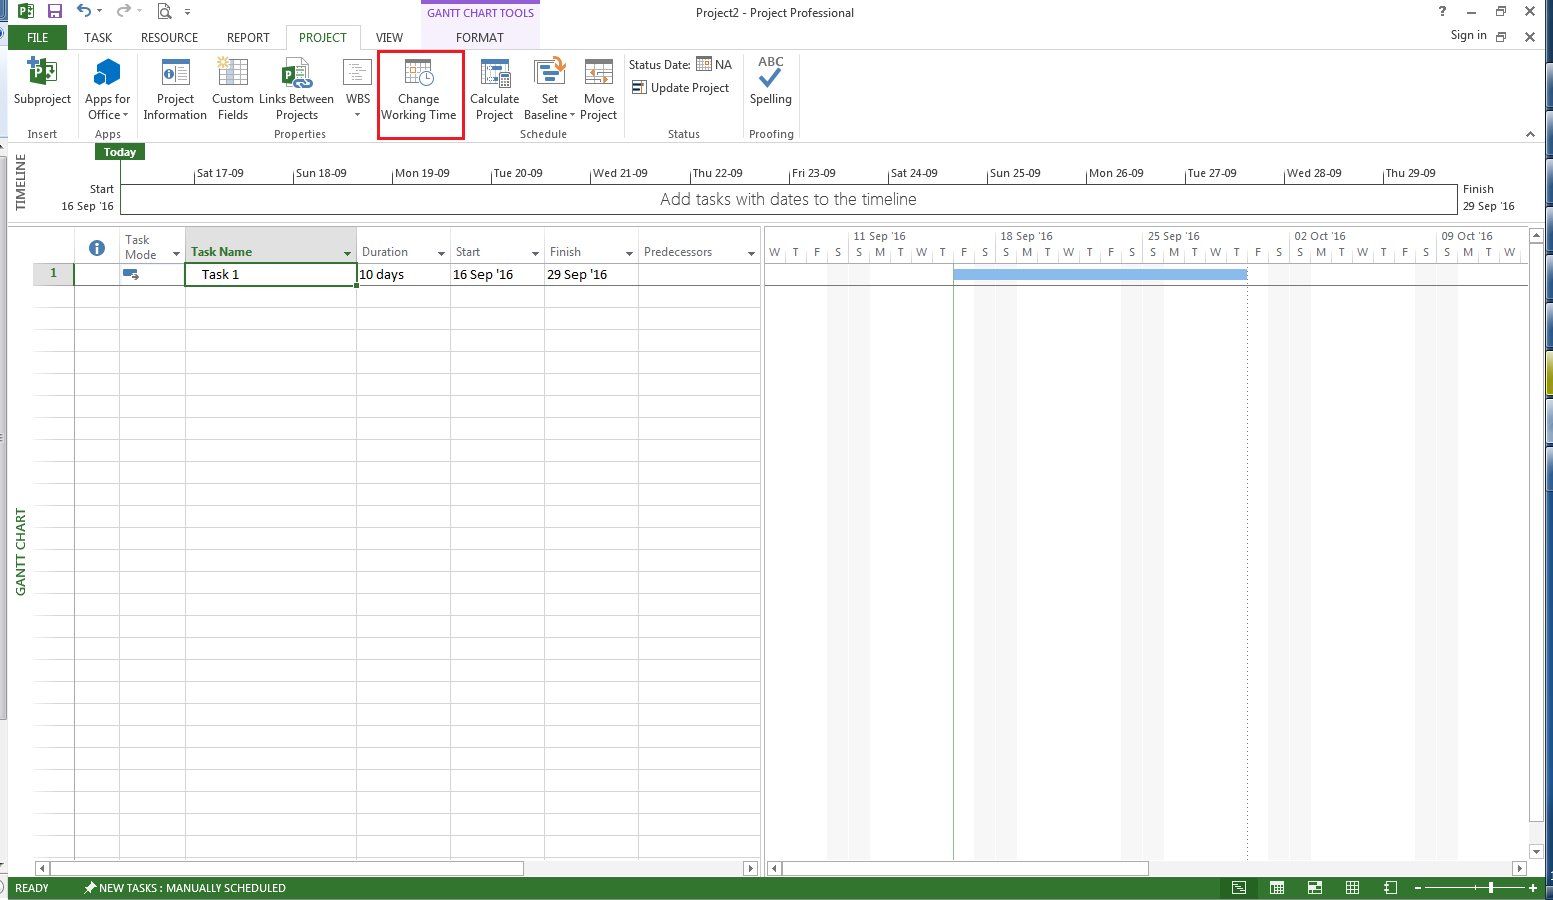Open the FILE tab
This screenshot has height=900, width=1553.
coord(37,38)
